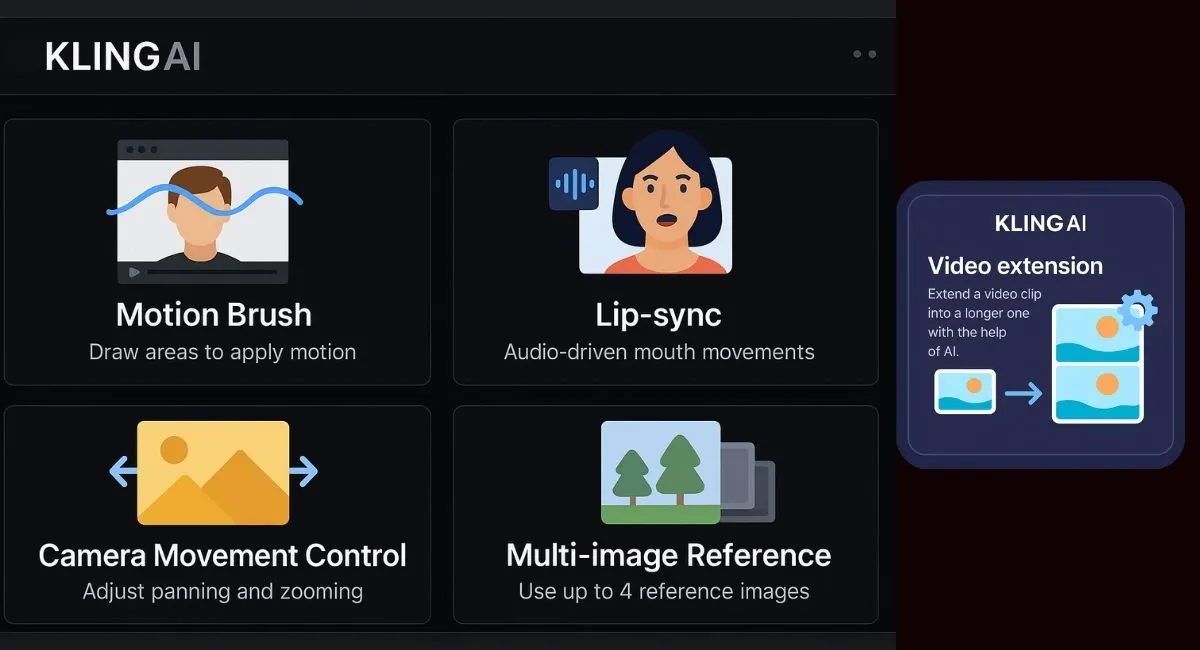Click the small single video thumbnail in Video extension
Image resolution: width=1200 pixels, height=650 pixels.
(965, 392)
